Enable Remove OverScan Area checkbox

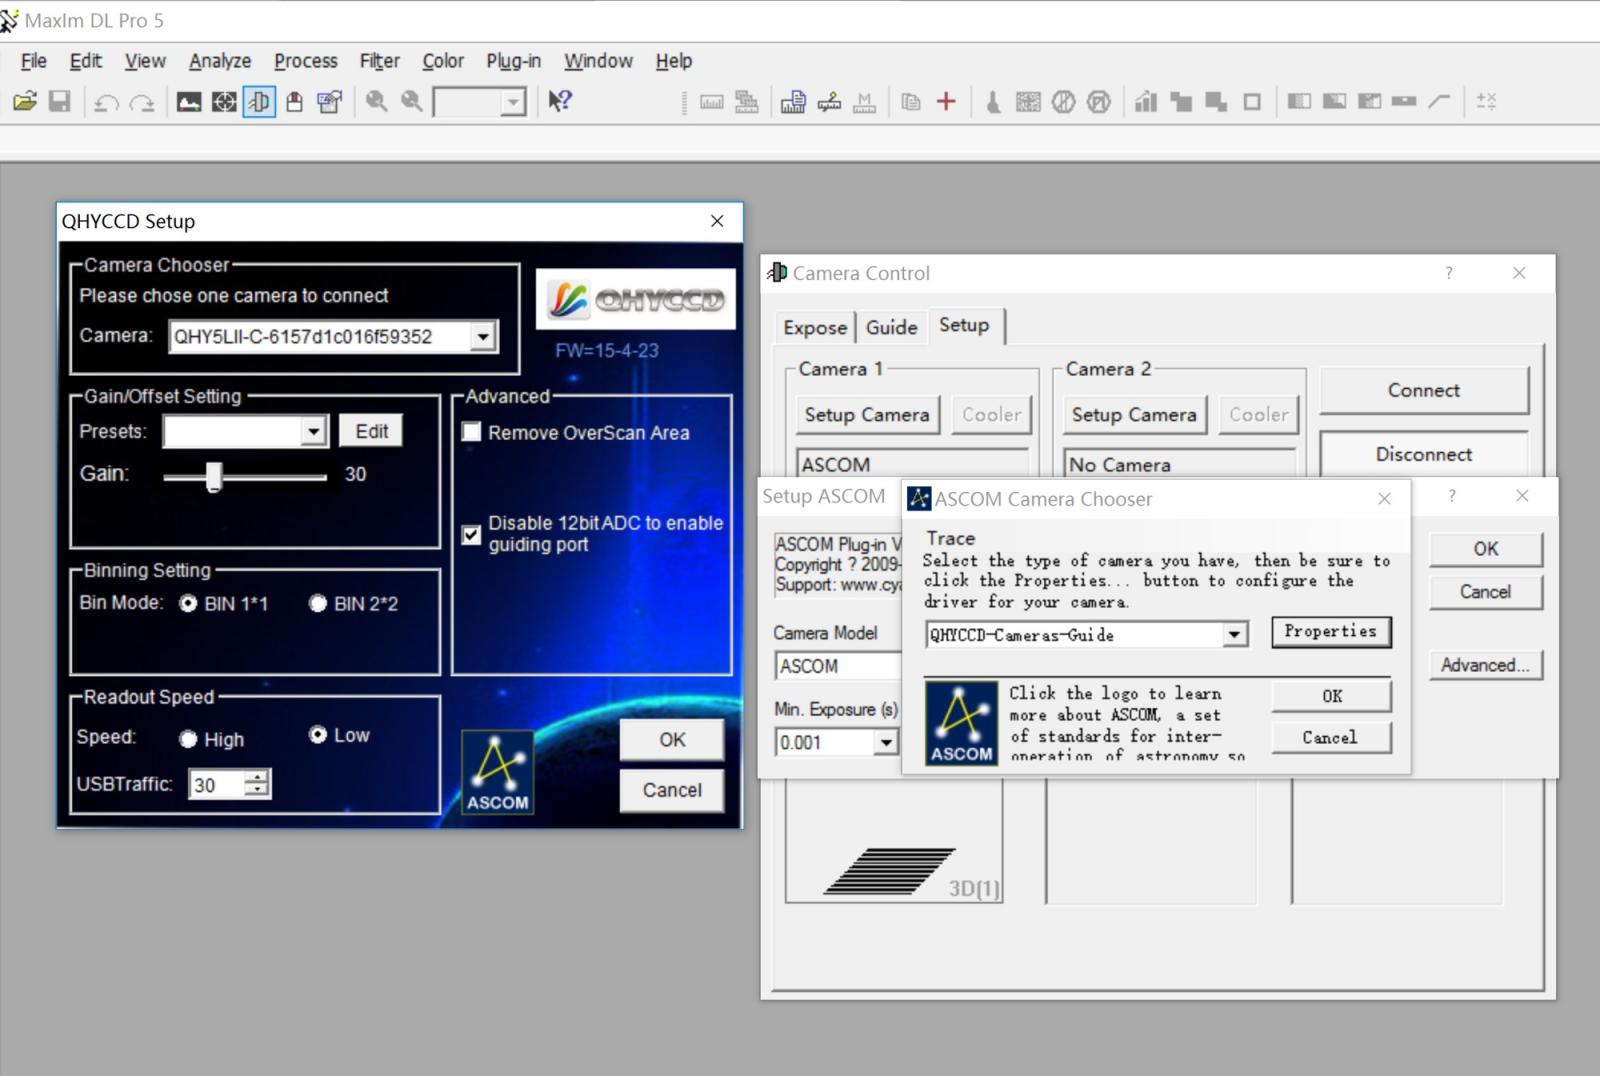click(x=472, y=432)
